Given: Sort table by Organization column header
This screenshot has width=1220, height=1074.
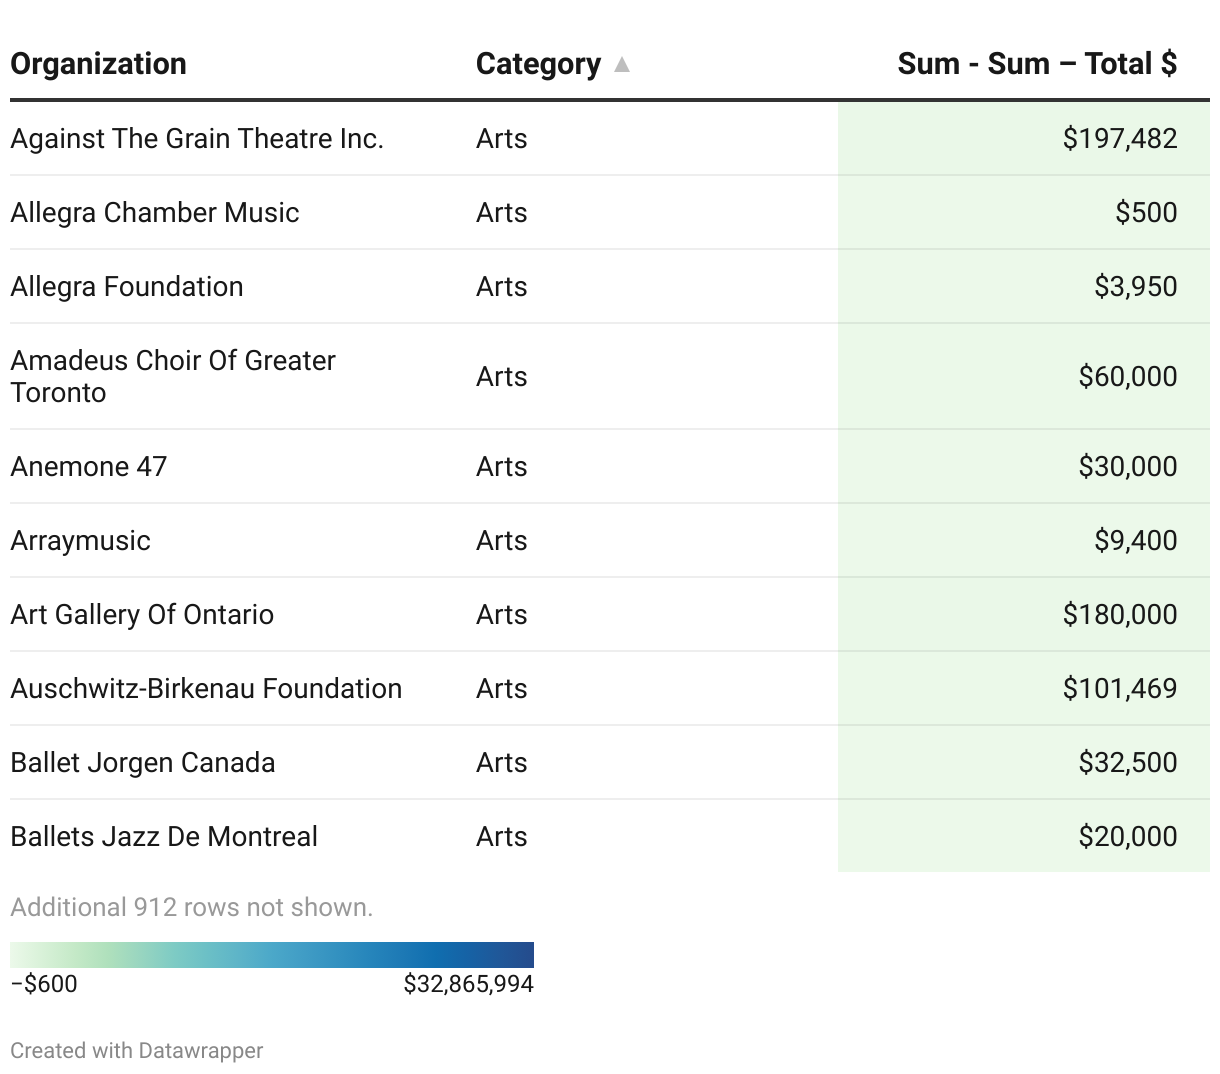Looking at the screenshot, I should point(98,64).
